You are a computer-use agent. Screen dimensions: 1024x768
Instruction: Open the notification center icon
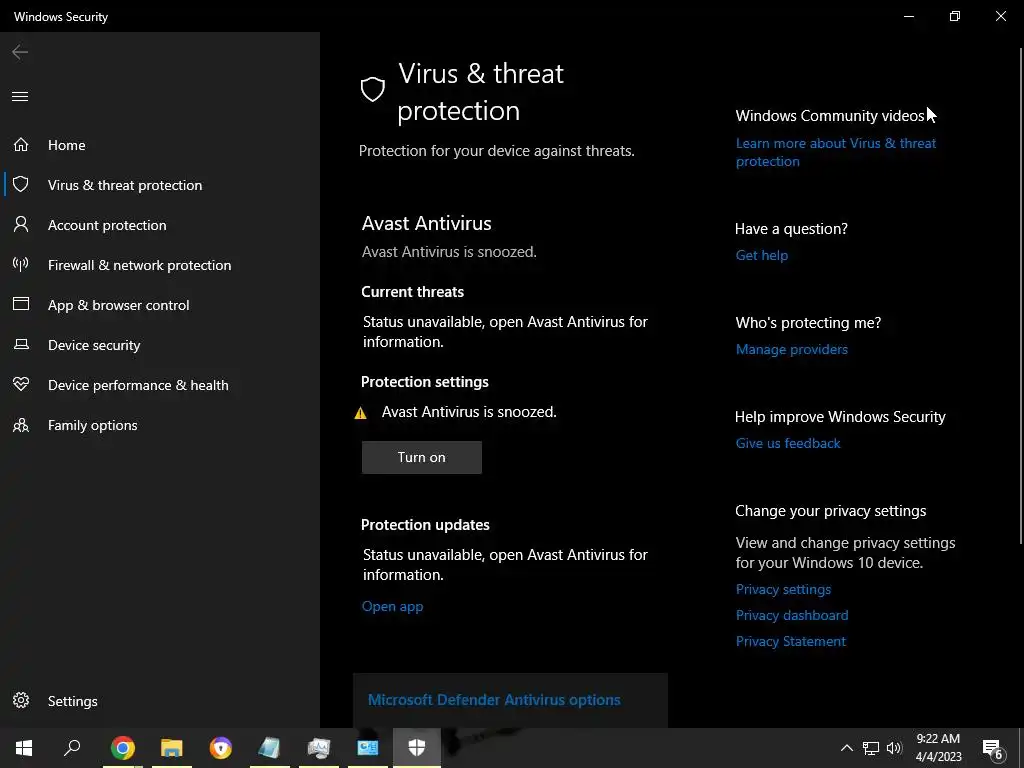993,749
